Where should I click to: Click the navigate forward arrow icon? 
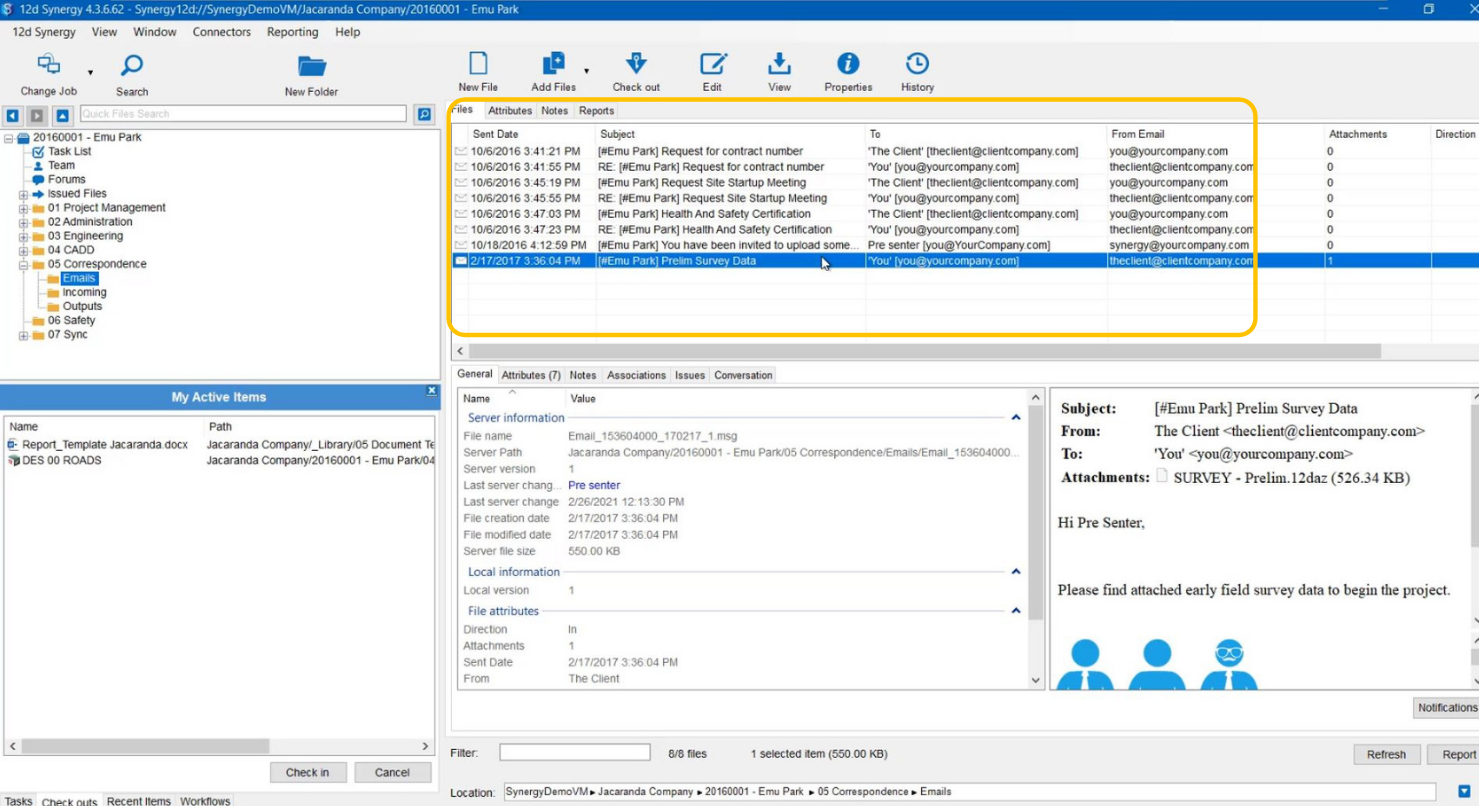tap(37, 115)
